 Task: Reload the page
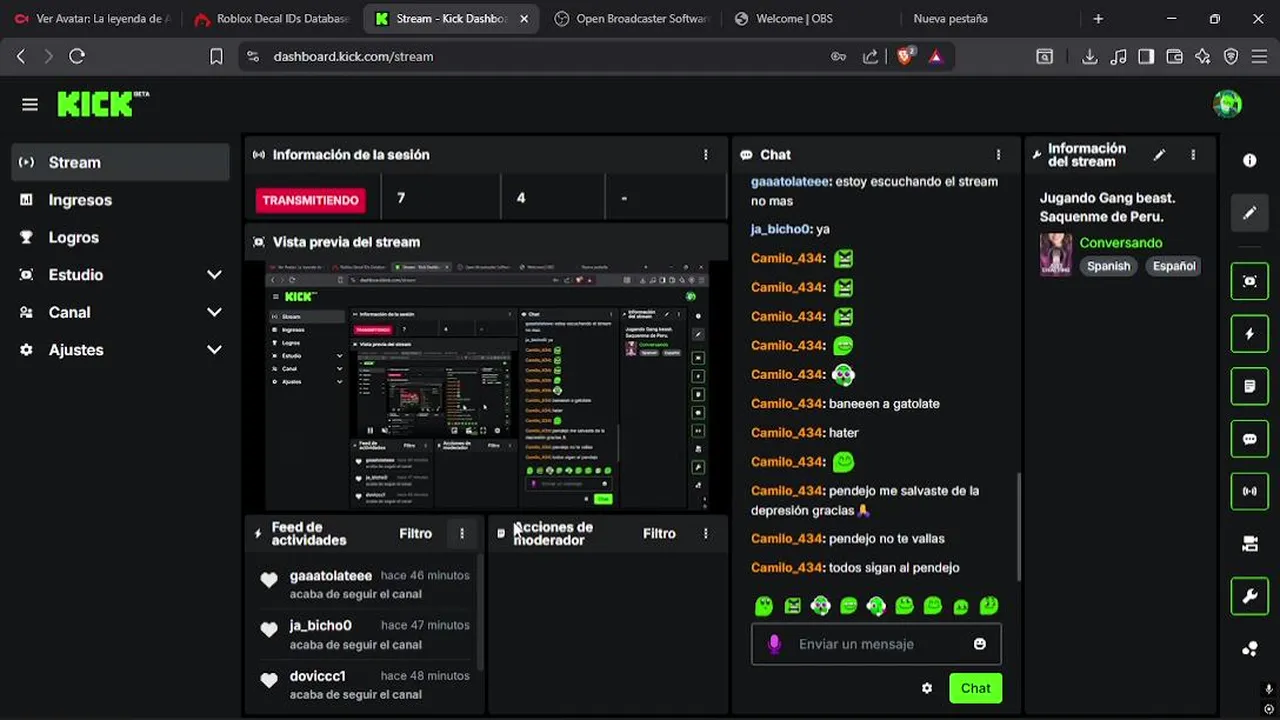click(77, 57)
